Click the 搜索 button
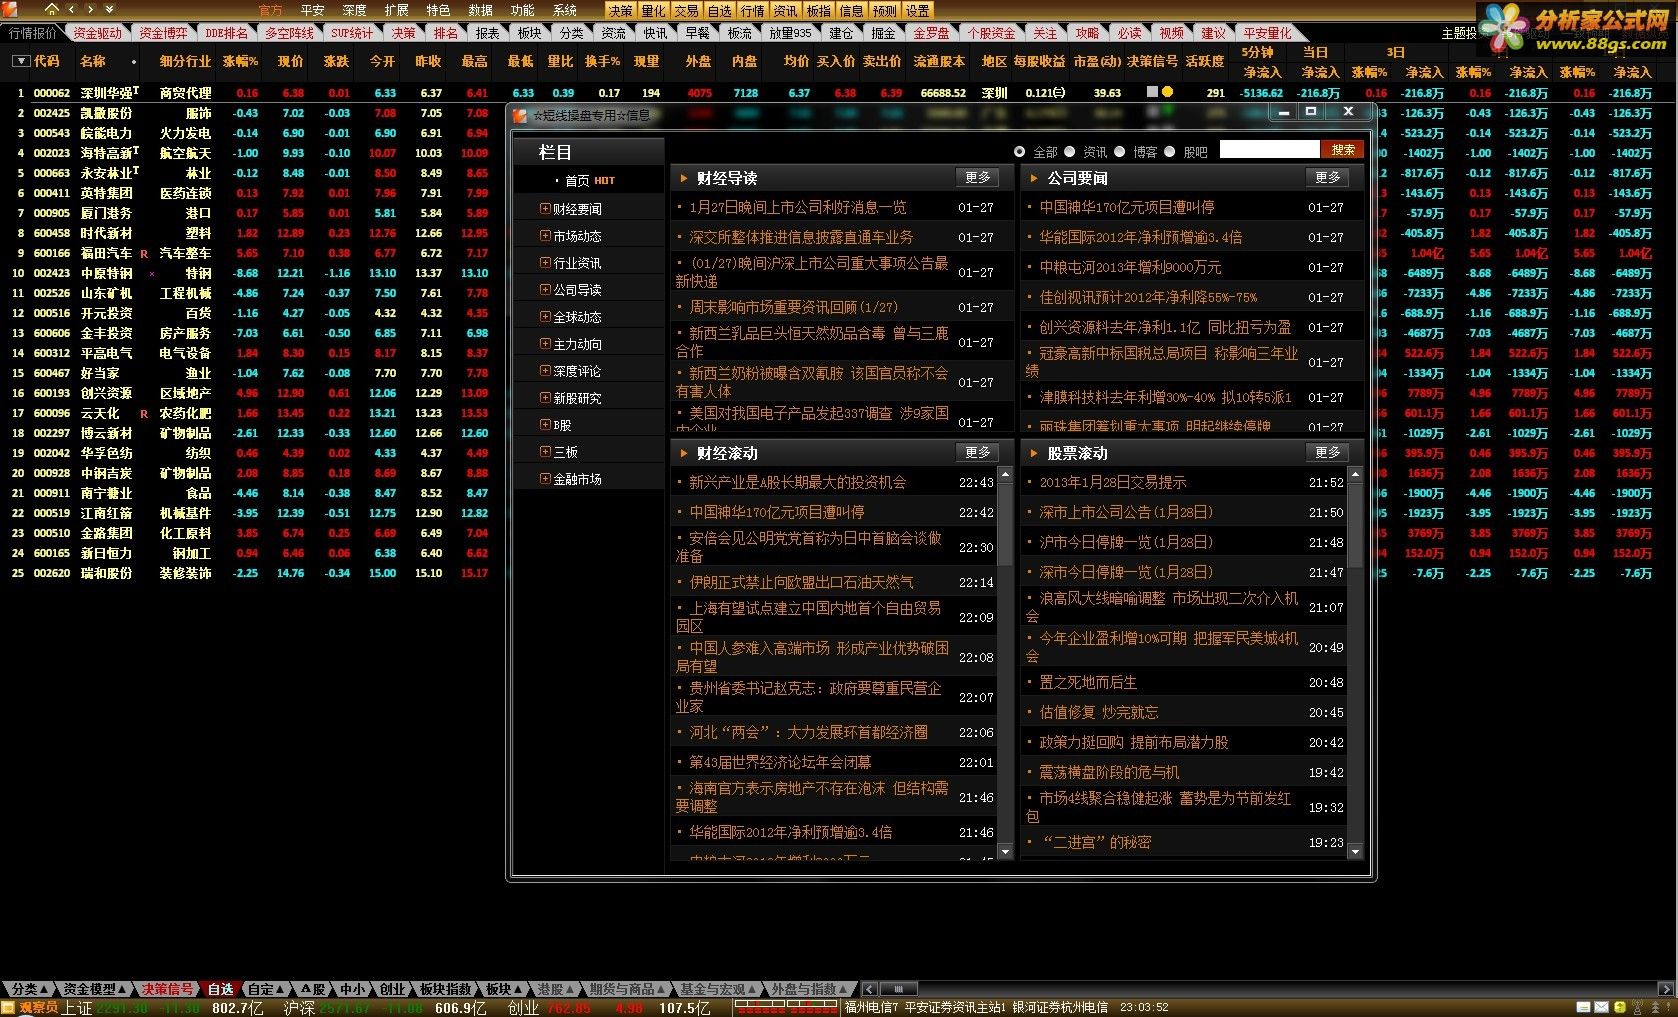Screen dimensions: 1678x1017 pos(1343,150)
